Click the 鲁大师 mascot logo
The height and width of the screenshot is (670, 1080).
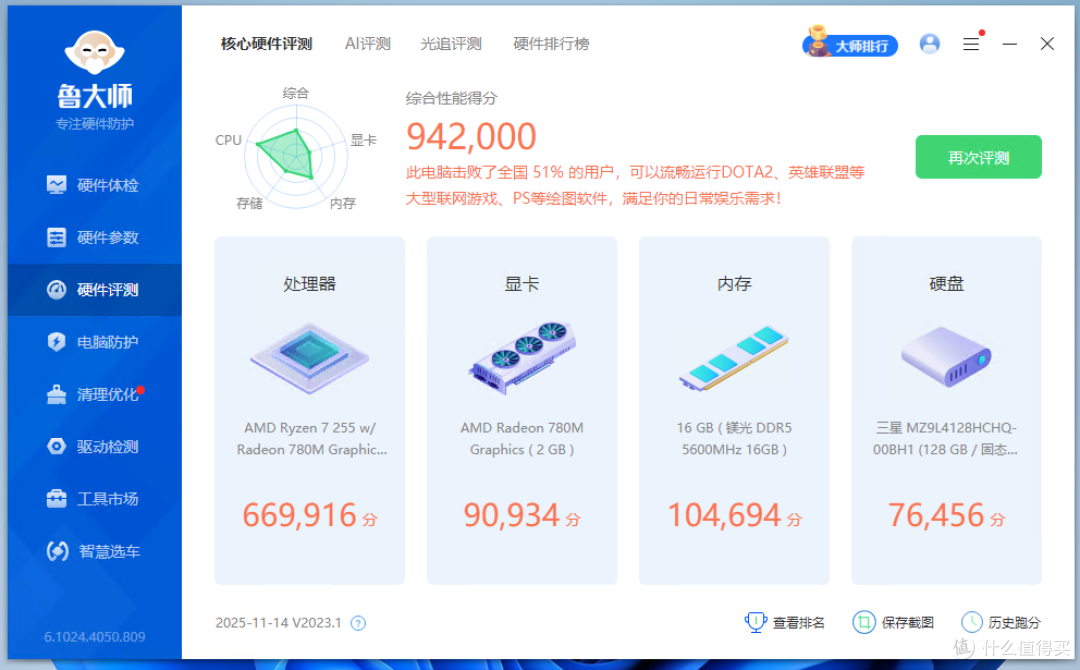click(x=94, y=53)
